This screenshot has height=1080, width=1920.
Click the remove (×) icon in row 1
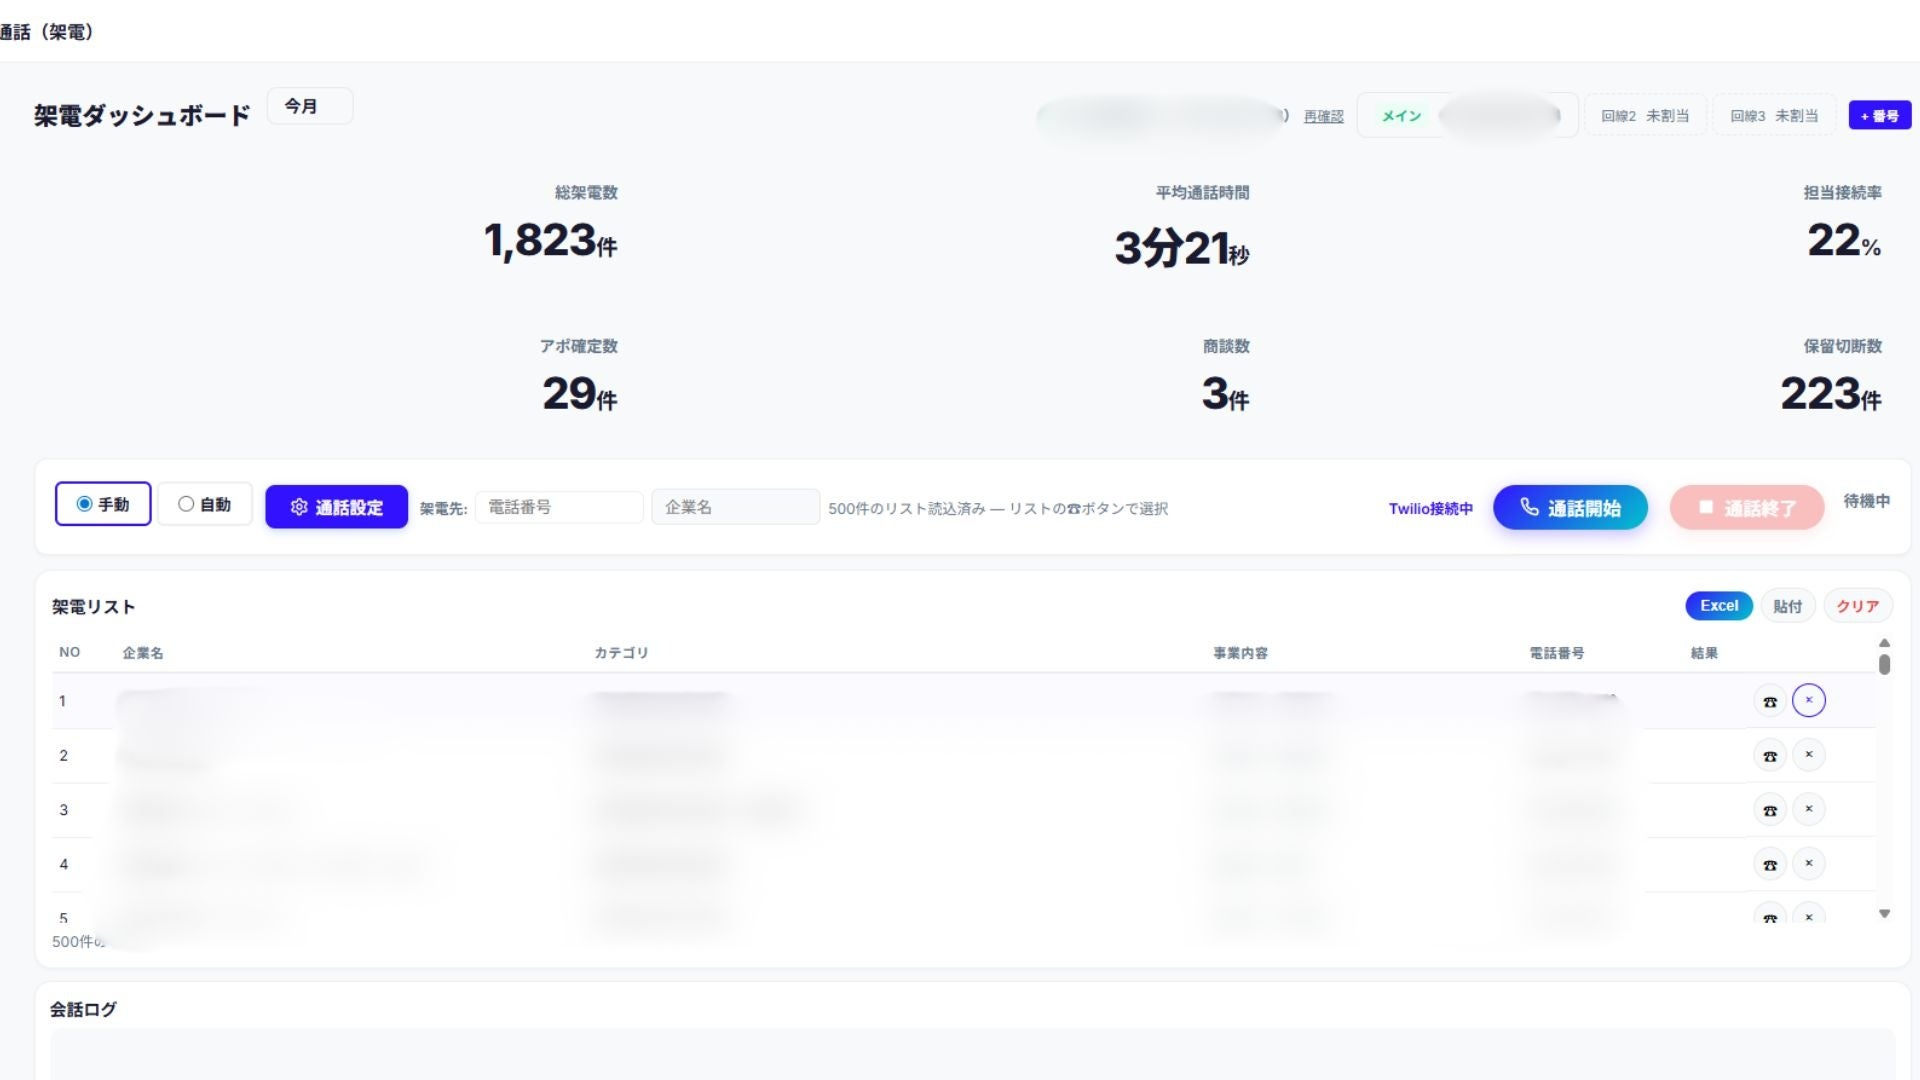pos(1808,700)
